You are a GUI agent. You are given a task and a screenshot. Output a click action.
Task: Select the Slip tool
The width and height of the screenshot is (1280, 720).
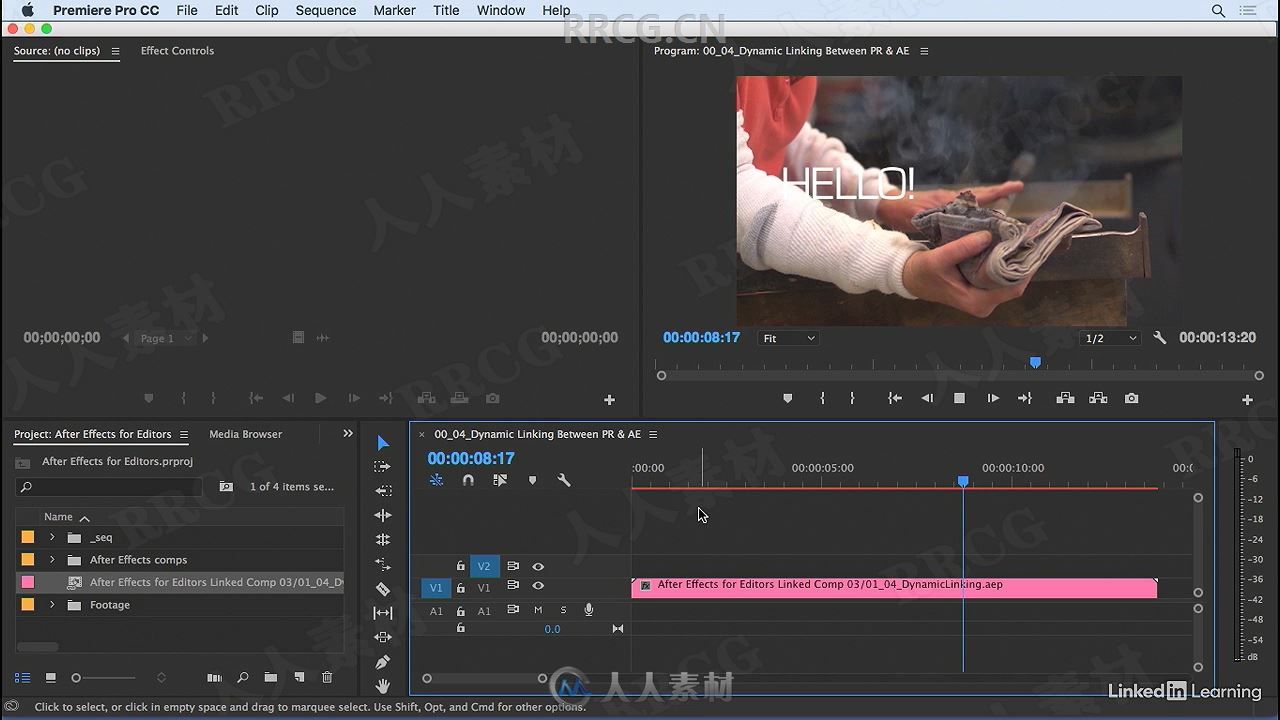(383, 613)
